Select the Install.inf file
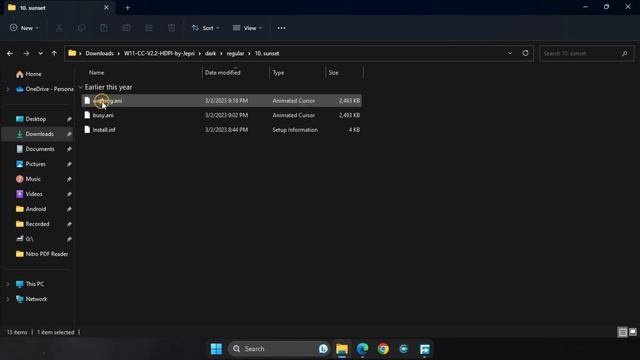This screenshot has width=640, height=360. pos(222,130)
